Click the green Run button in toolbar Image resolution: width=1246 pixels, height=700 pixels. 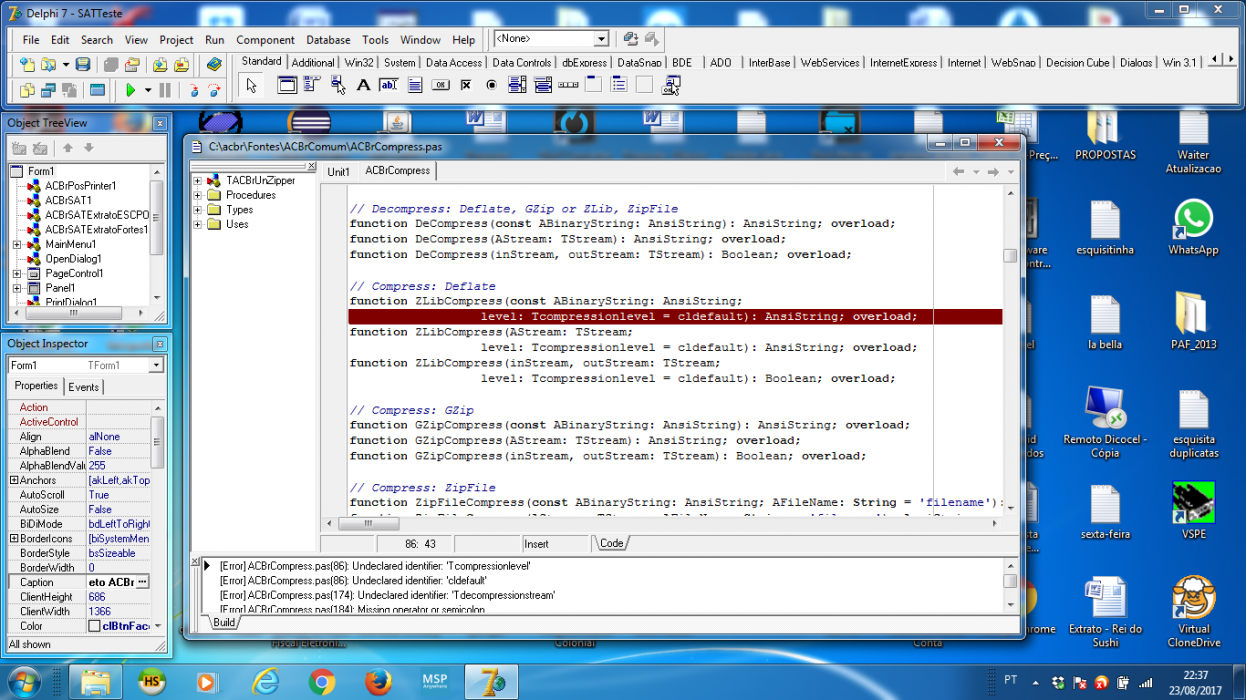pos(131,90)
